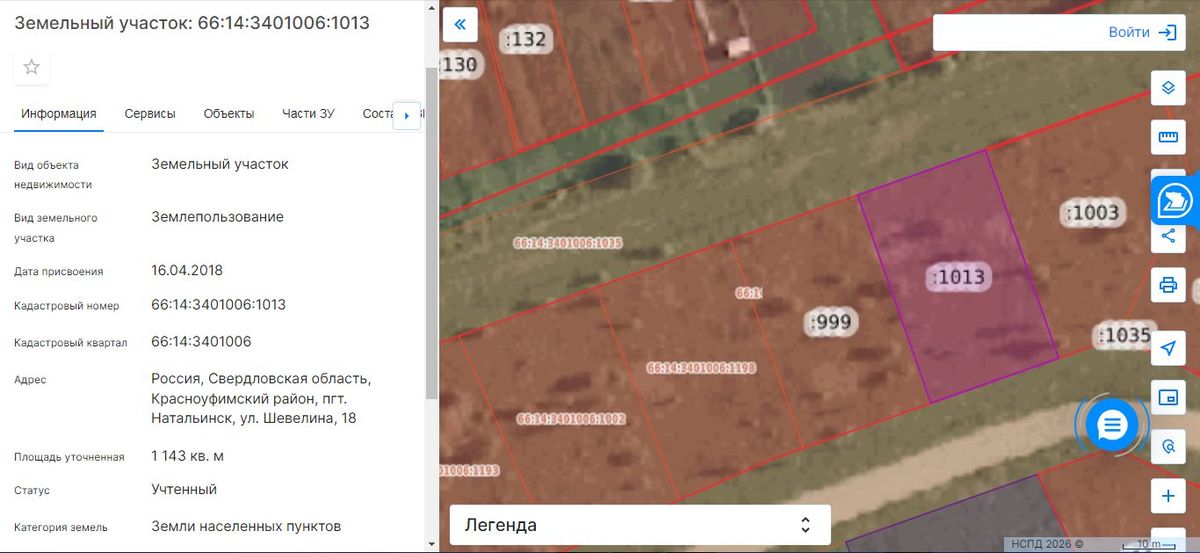Click the area value 1 143 кв. м
This screenshot has width=1200, height=553.
pyautogui.click(x=187, y=455)
